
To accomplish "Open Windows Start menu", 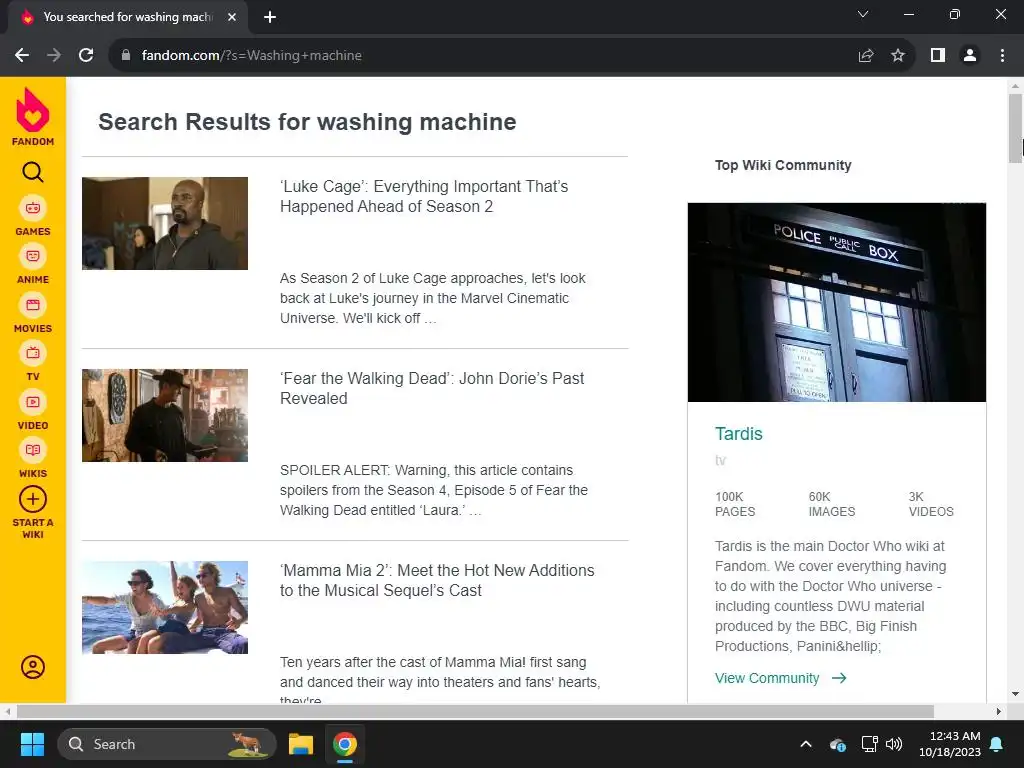I will (32, 744).
